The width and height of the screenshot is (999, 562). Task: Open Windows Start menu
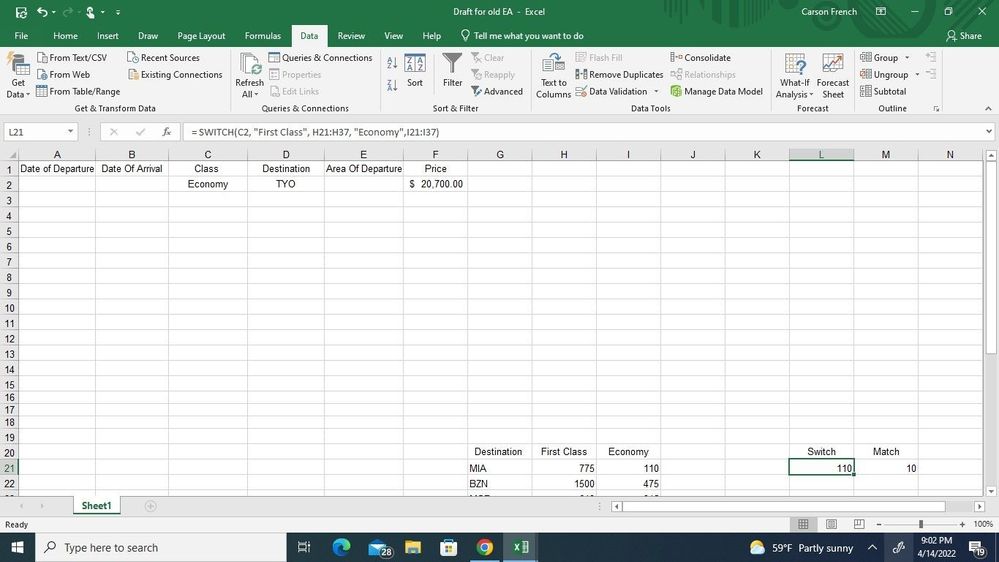point(17,547)
